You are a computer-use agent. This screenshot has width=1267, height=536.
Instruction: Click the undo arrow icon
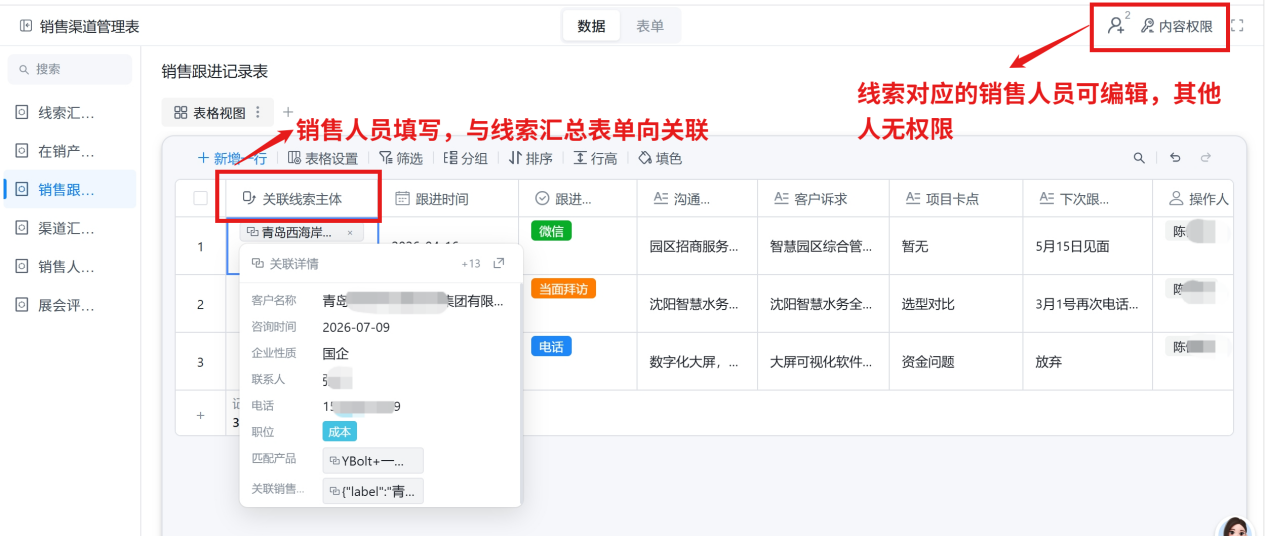click(x=1175, y=158)
